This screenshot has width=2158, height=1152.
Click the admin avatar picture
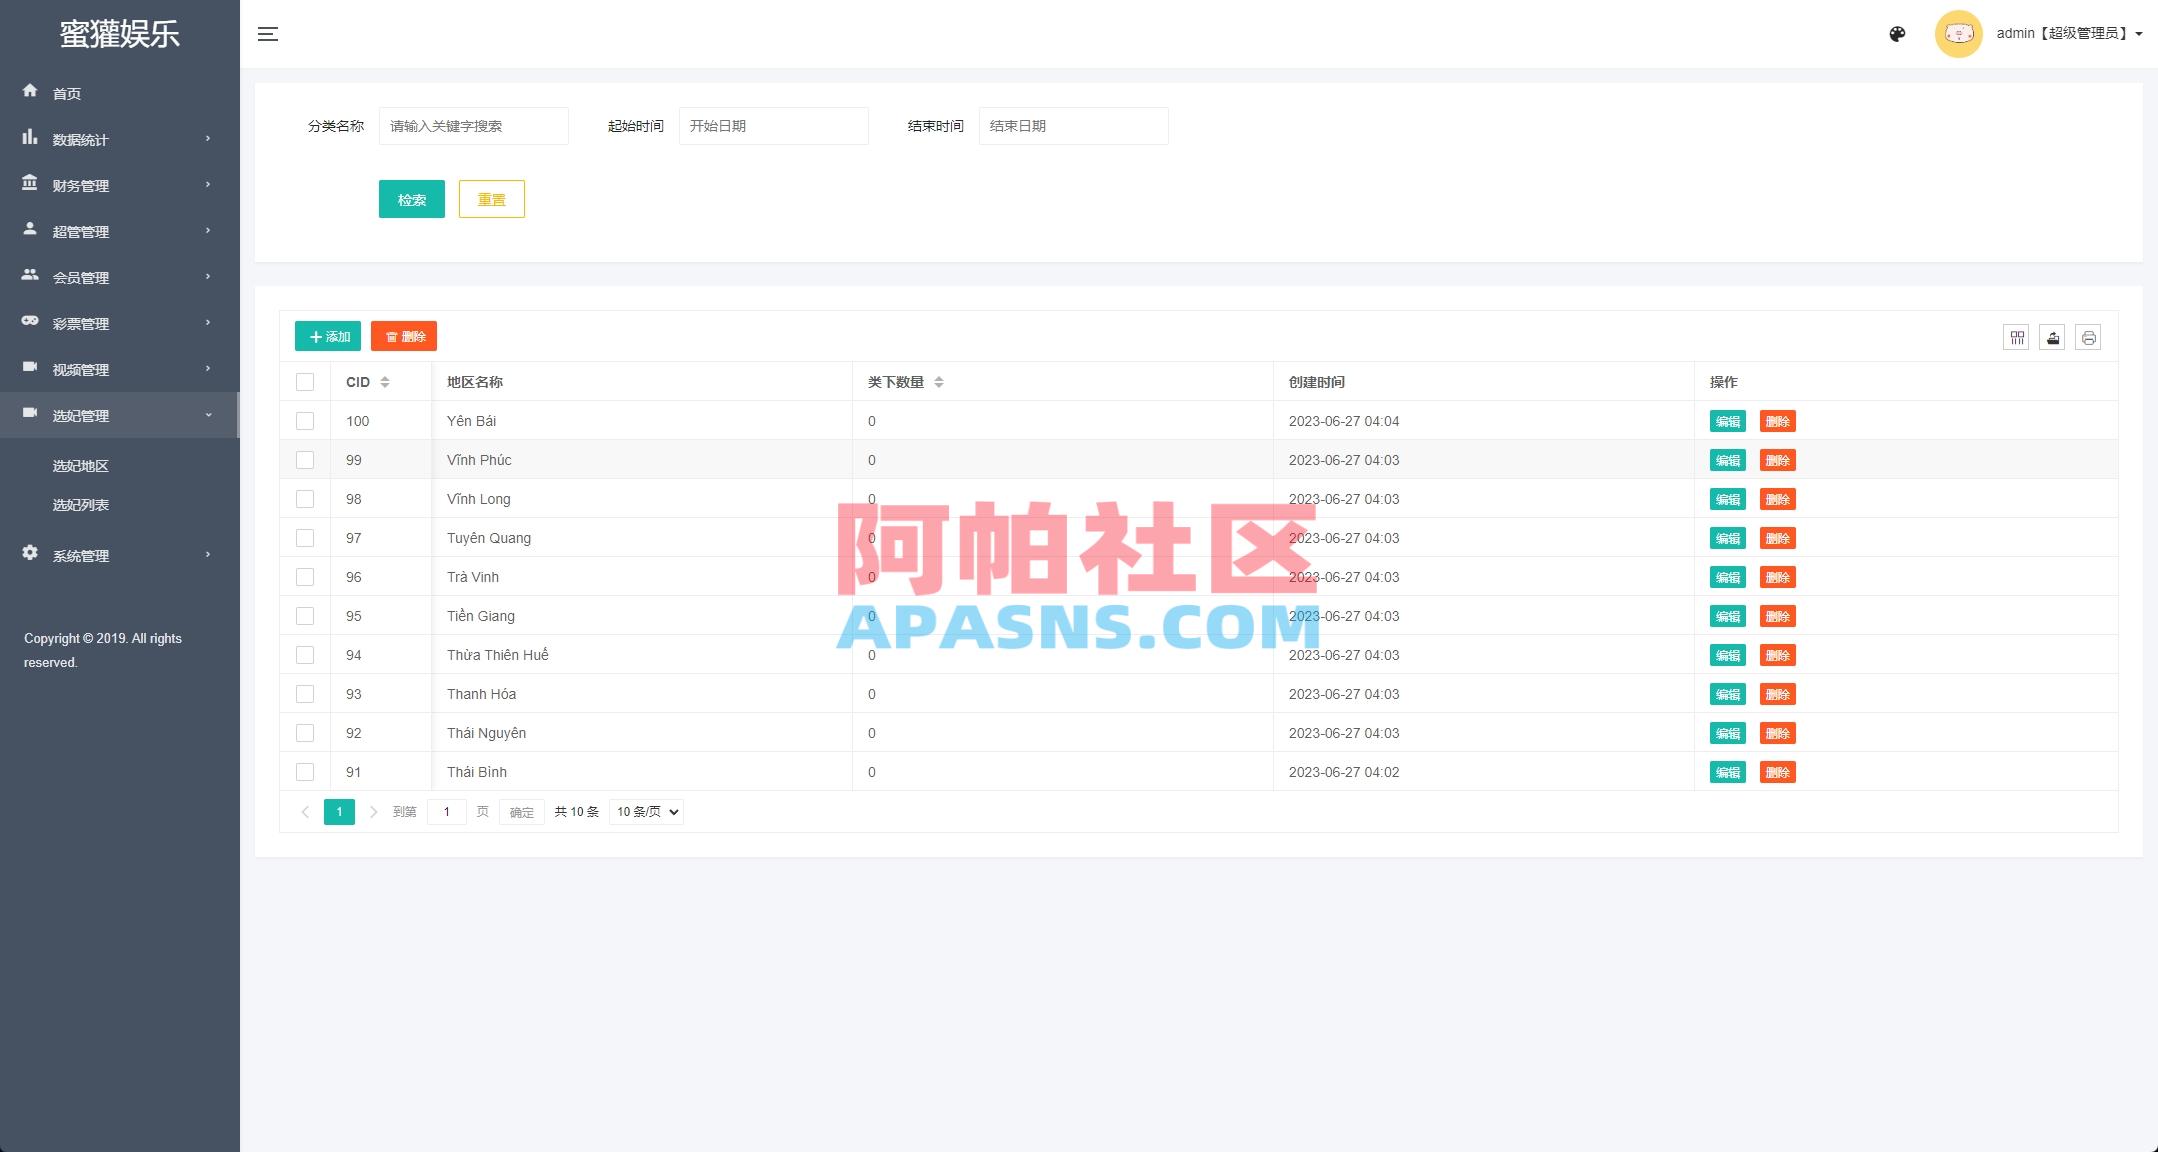click(x=1958, y=33)
